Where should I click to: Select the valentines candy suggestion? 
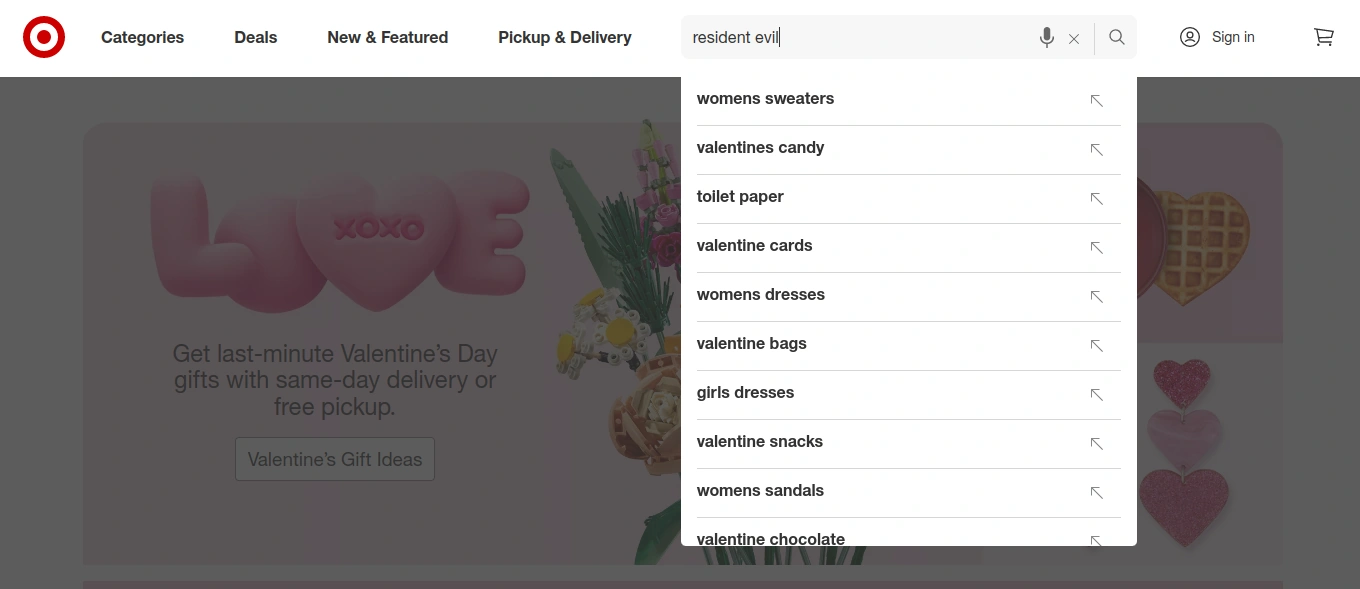pyautogui.click(x=760, y=147)
